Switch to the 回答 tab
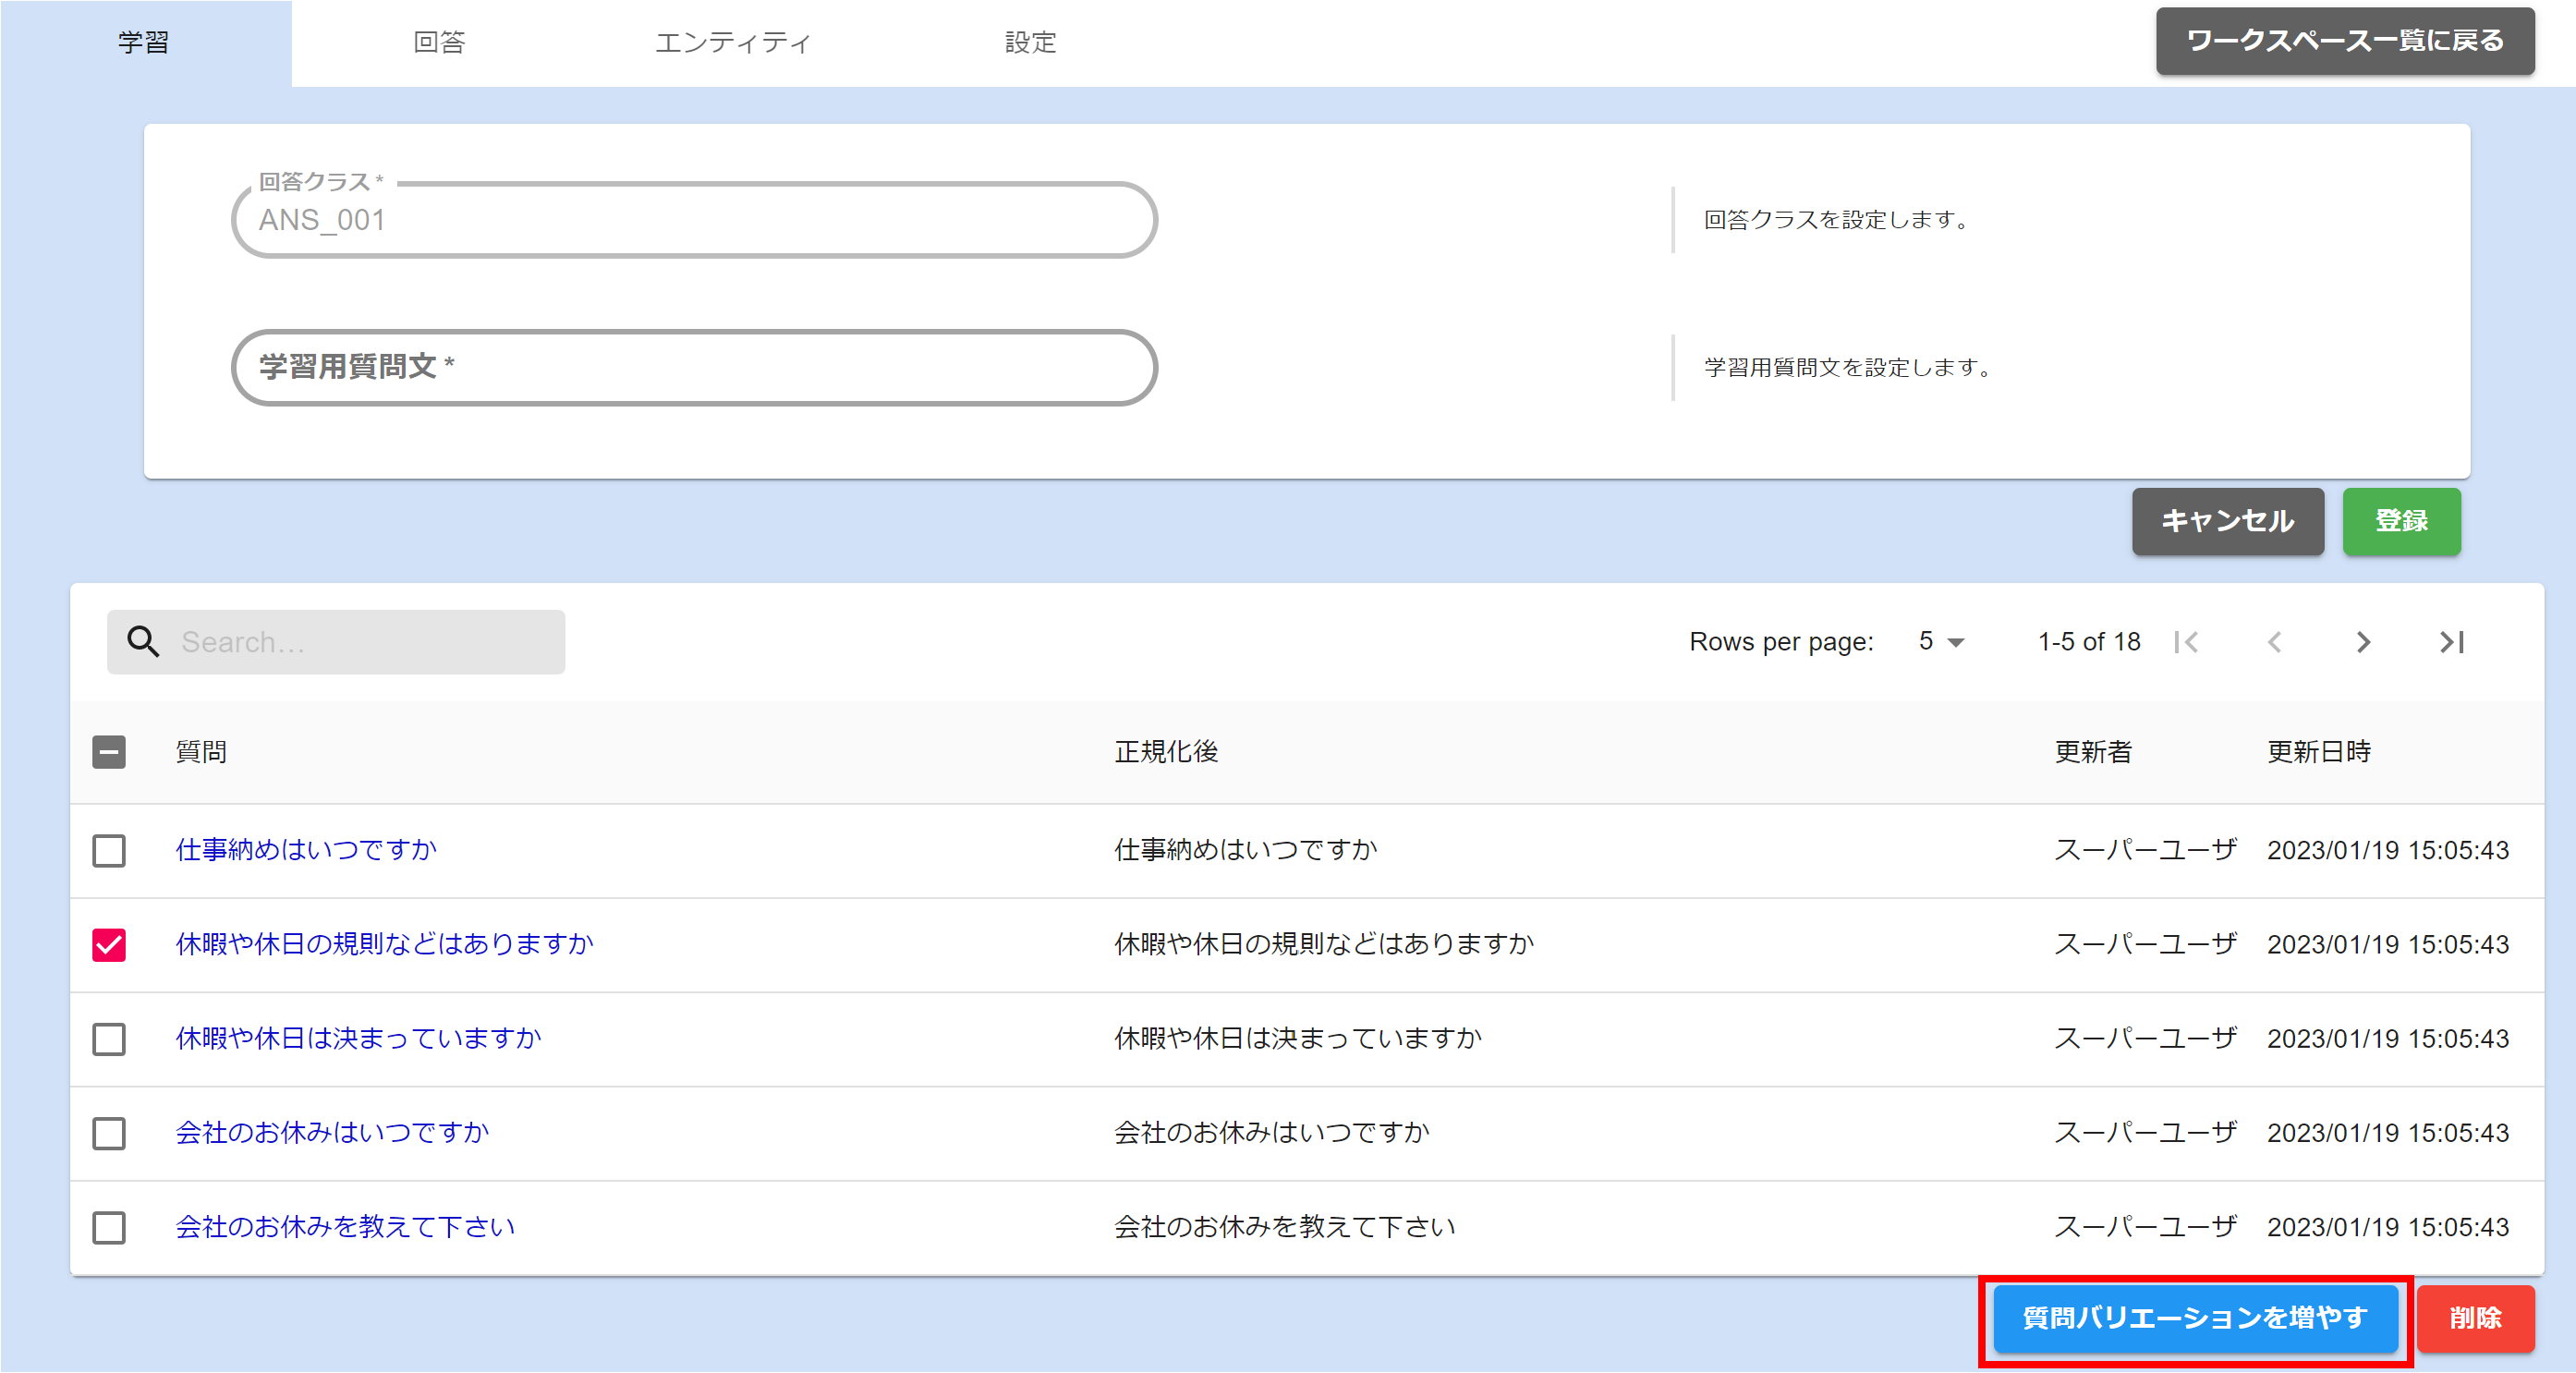Viewport: 2576px width, 1373px height. tap(439, 42)
